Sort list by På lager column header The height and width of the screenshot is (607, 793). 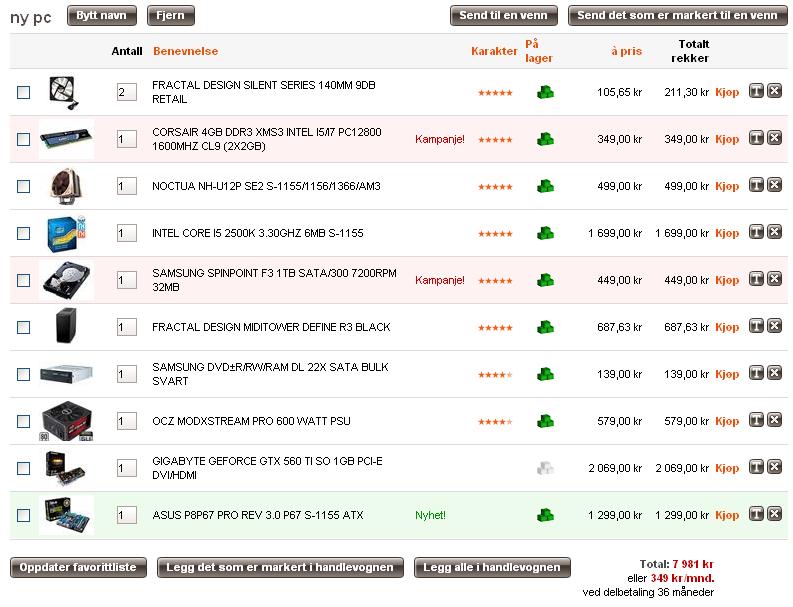click(x=539, y=51)
